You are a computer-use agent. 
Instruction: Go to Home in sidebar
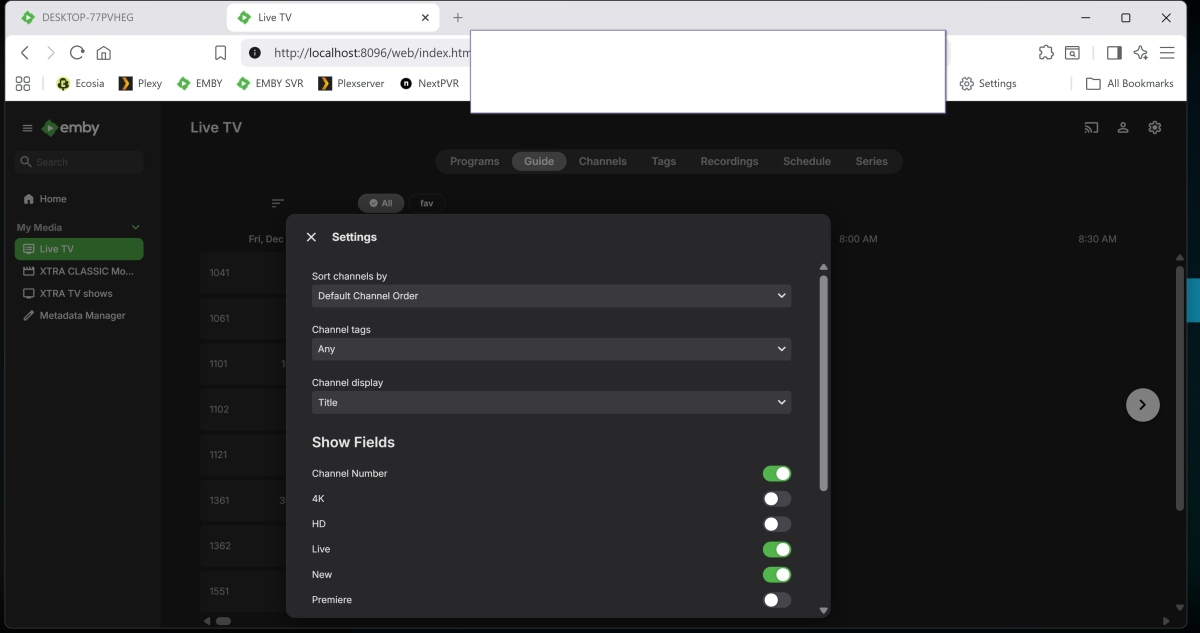click(x=79, y=199)
